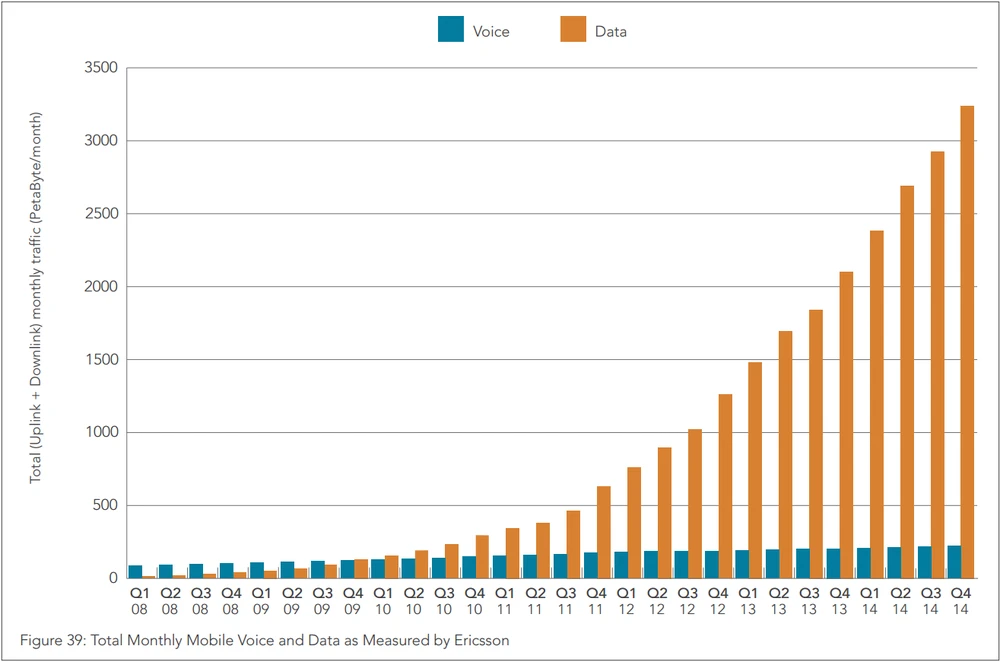The height and width of the screenshot is (662, 1000).
Task: Click the orange Data bar for Q1 13
Action: [755, 470]
